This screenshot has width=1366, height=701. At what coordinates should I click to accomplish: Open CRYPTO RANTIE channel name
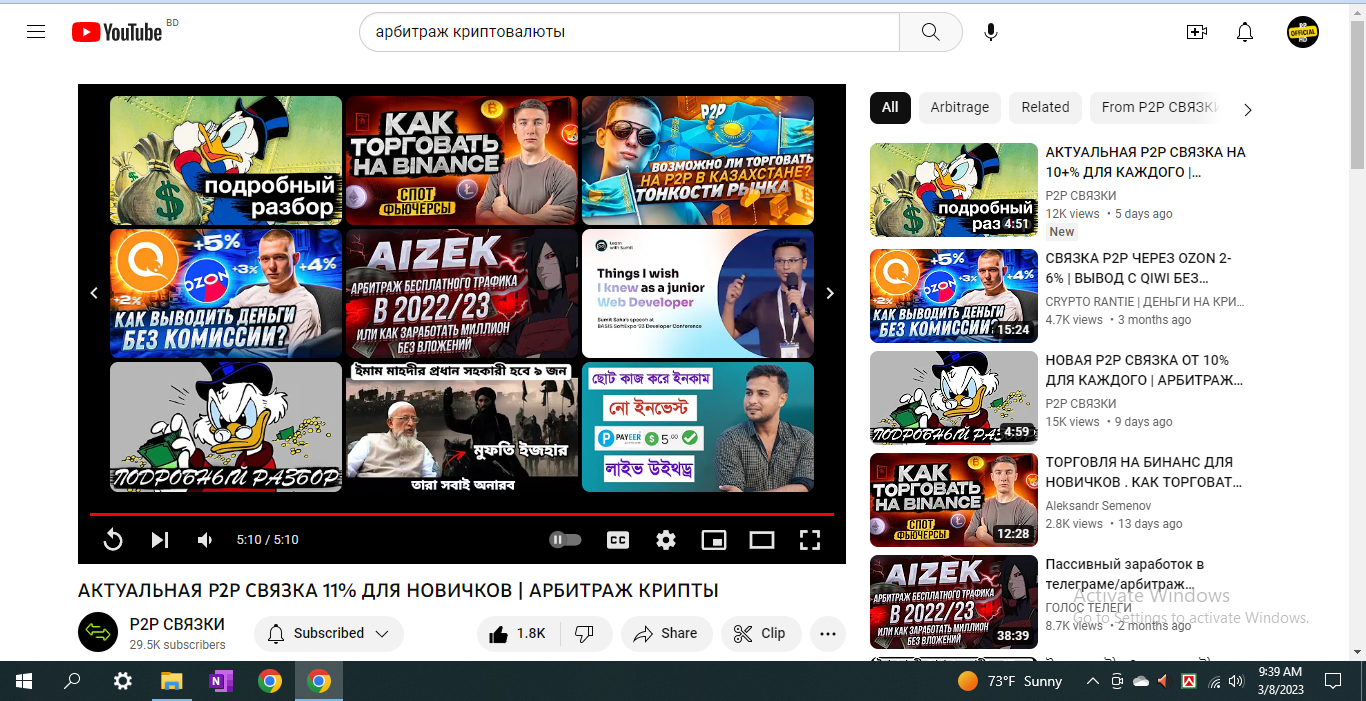(x=1145, y=301)
